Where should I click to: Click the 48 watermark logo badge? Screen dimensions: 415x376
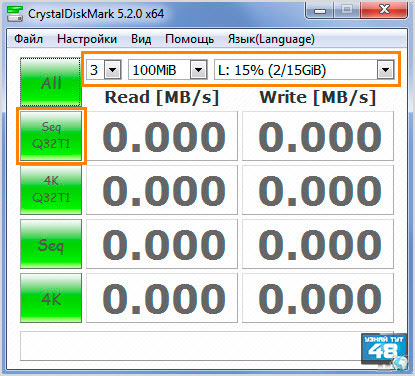pyautogui.click(x=384, y=351)
